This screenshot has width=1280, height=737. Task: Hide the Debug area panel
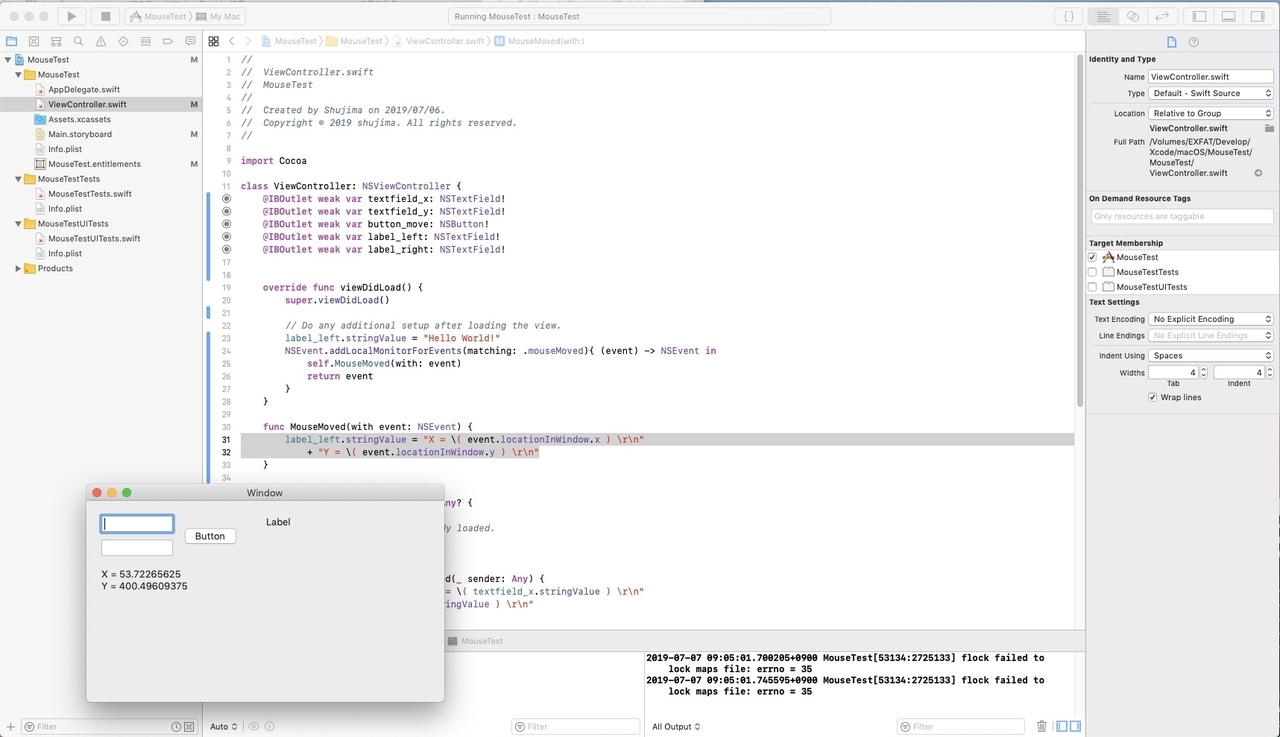point(1228,16)
